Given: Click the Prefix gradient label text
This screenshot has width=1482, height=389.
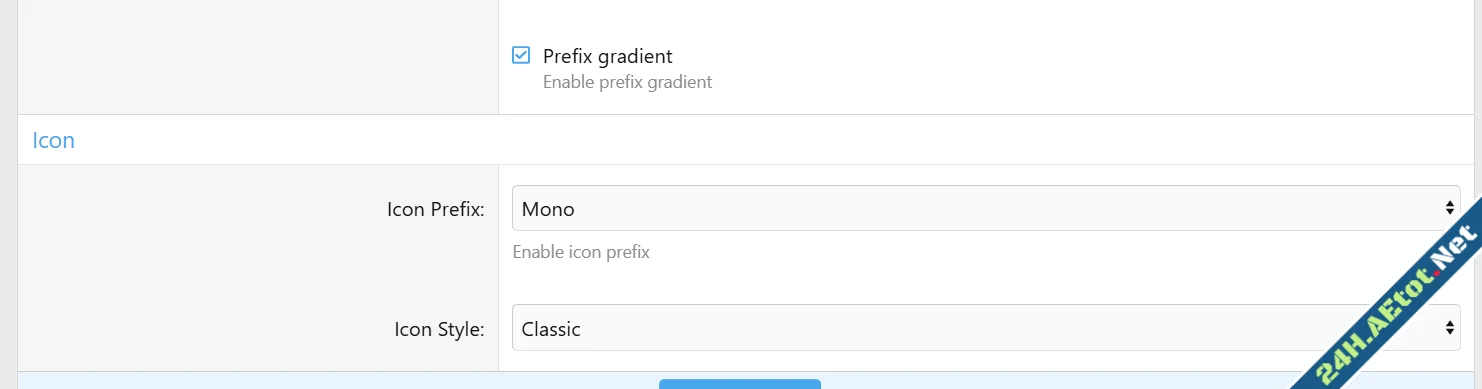Looking at the screenshot, I should click(x=607, y=56).
